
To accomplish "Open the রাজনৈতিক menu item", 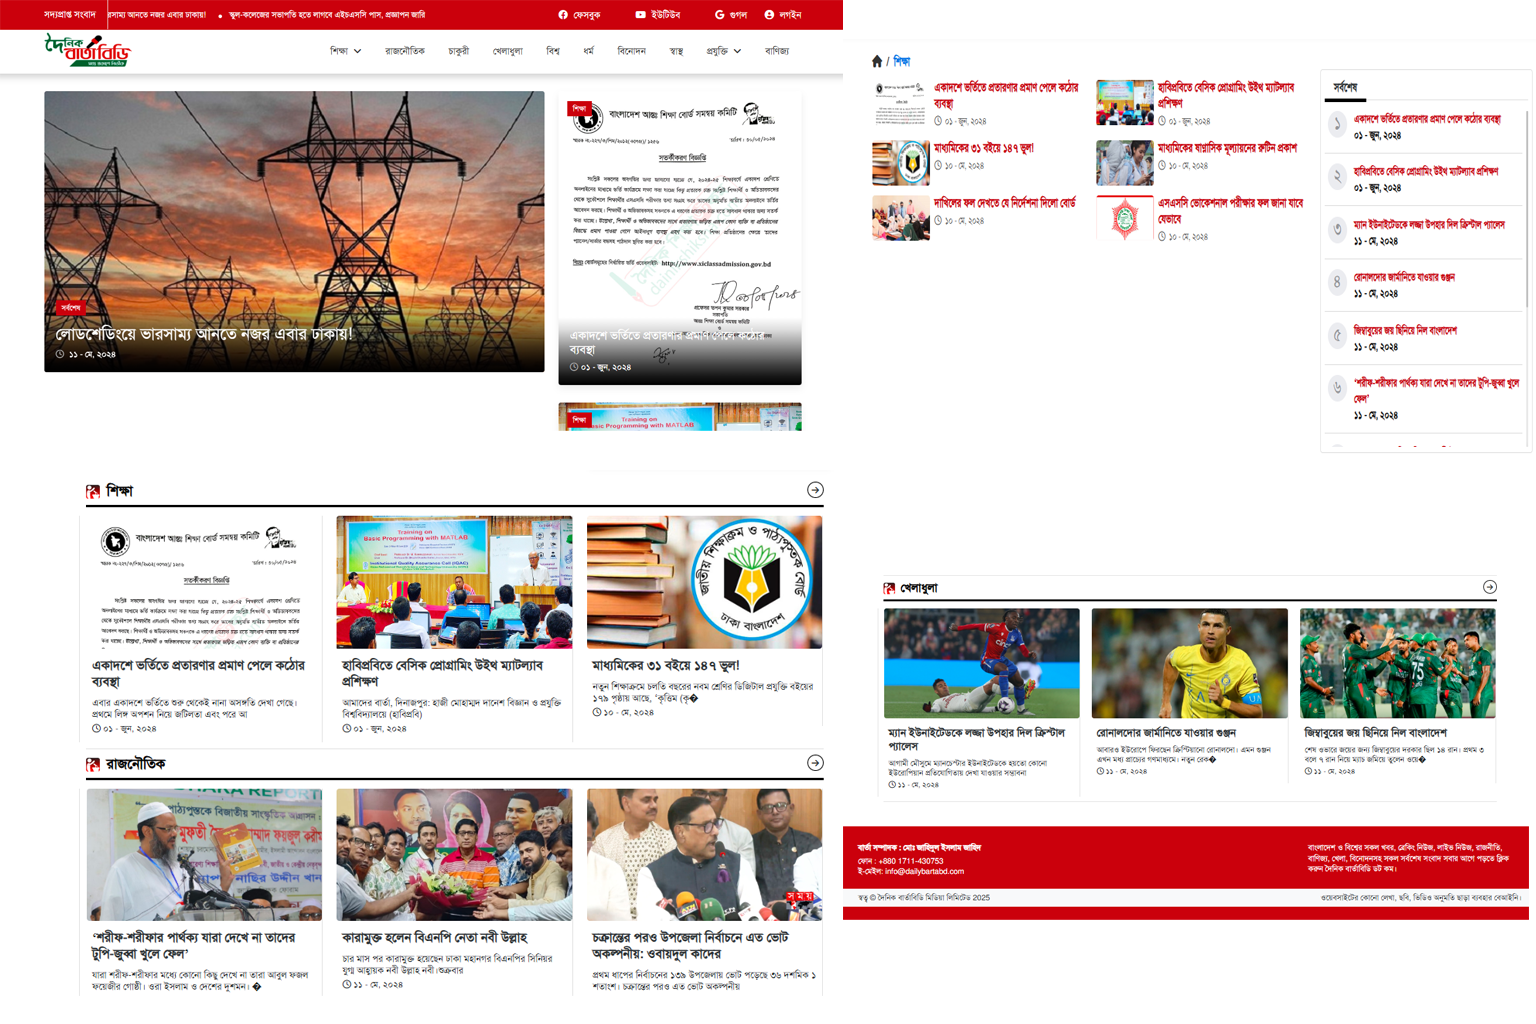I will coord(405,51).
